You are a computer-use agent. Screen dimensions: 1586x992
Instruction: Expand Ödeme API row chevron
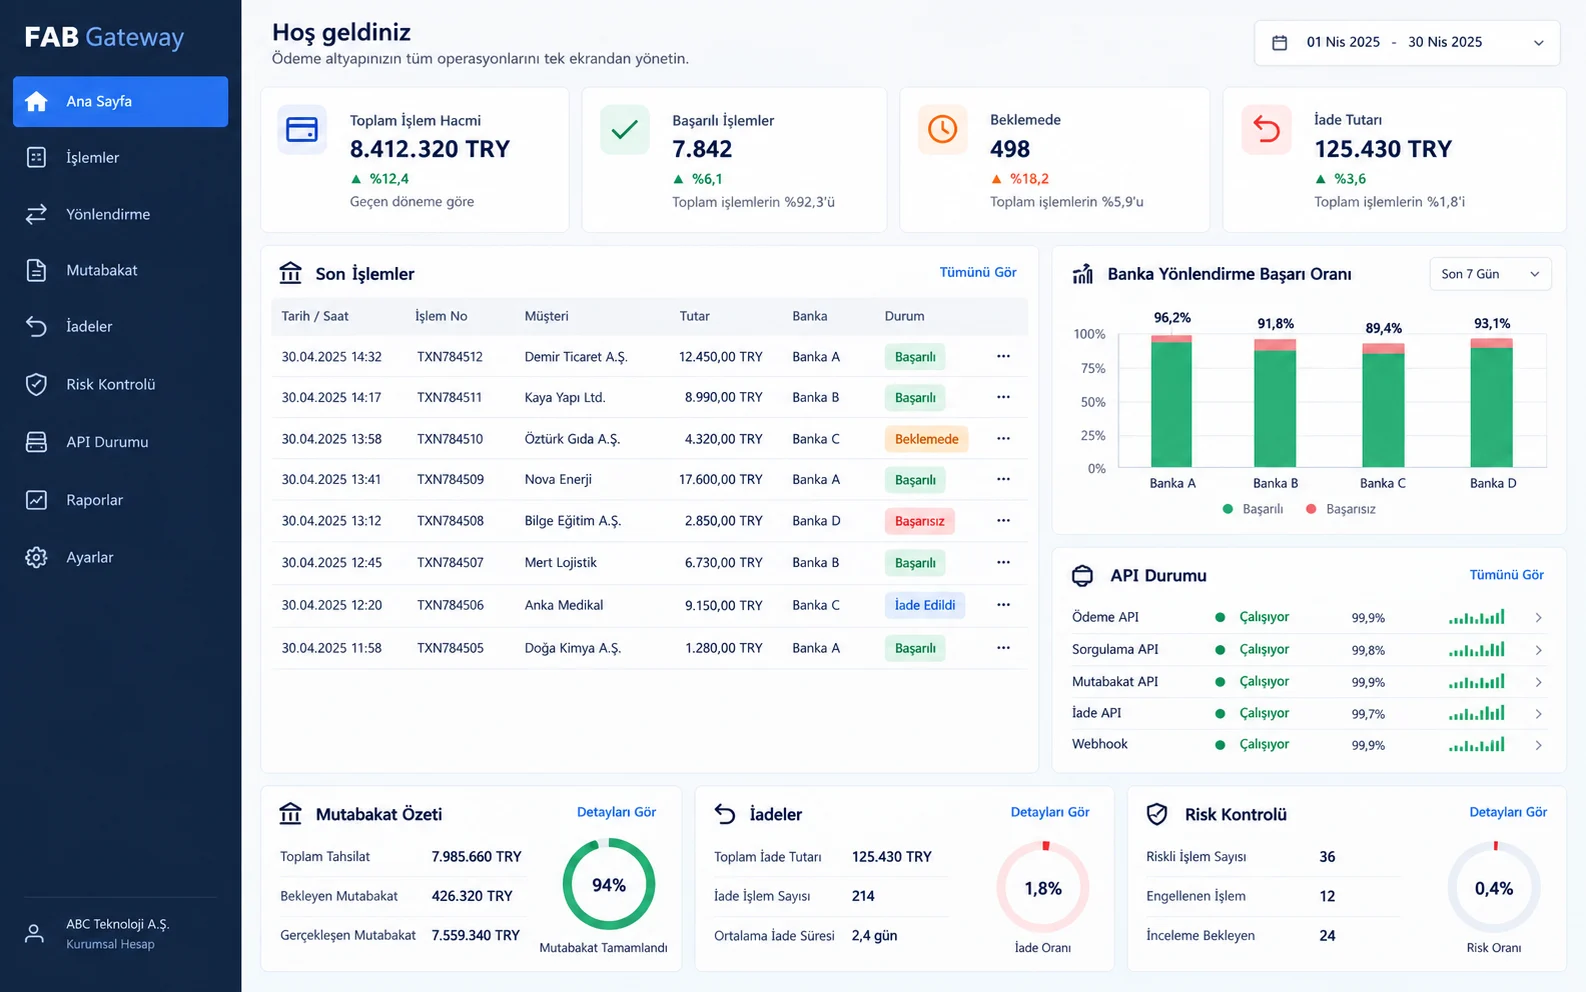tap(1538, 618)
